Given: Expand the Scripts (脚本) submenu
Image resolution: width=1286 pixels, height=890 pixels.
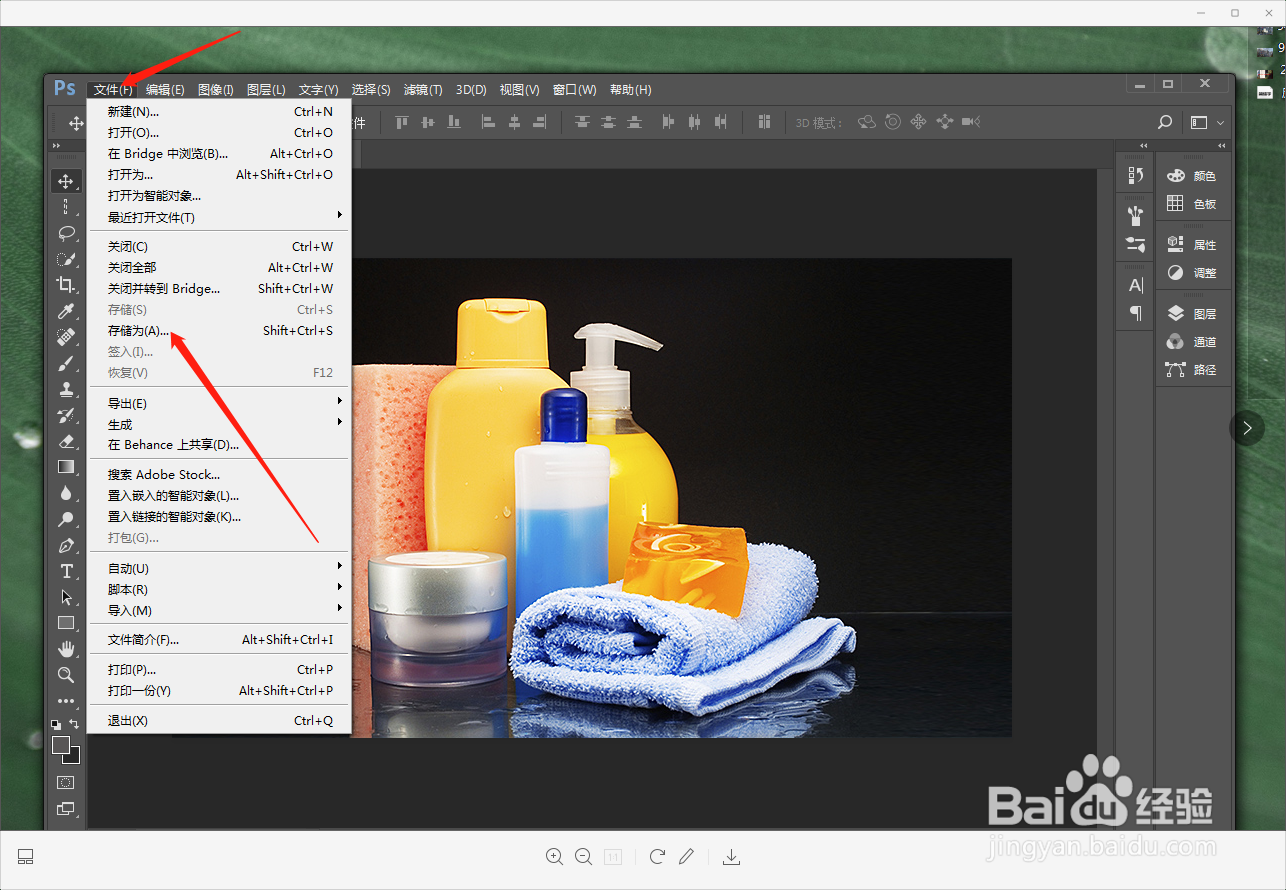Looking at the screenshot, I should coord(219,589).
